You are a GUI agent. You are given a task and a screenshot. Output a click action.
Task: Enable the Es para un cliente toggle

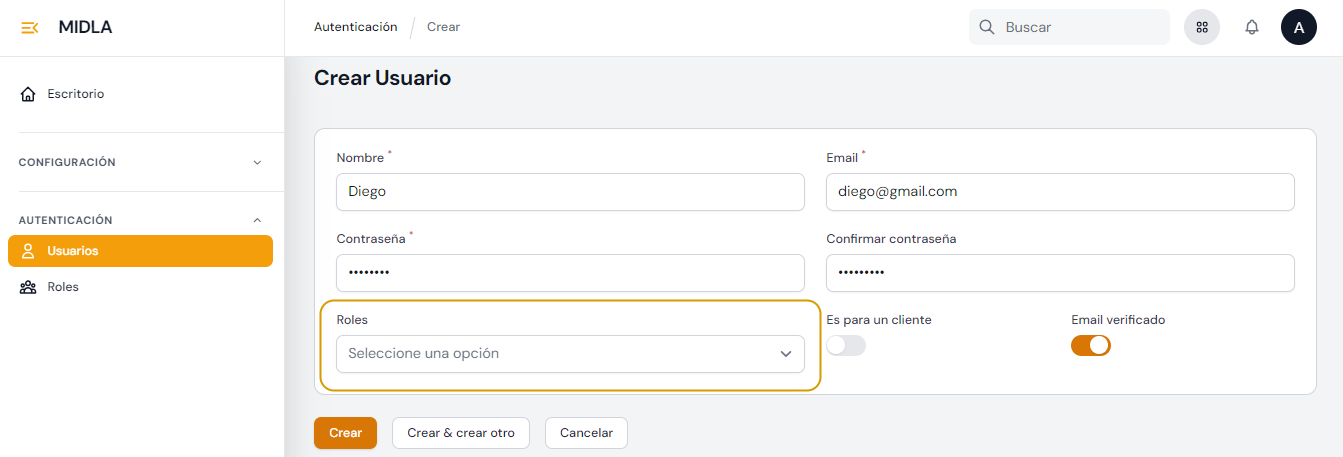click(x=846, y=346)
